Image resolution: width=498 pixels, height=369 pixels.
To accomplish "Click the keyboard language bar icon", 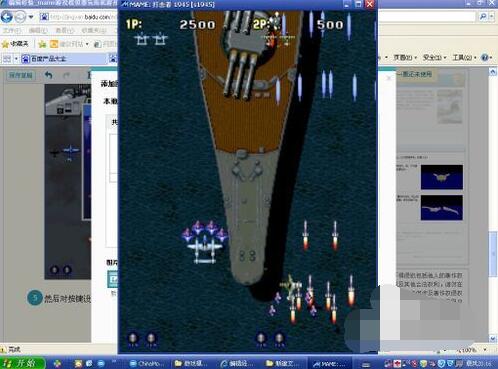I will point(366,364).
